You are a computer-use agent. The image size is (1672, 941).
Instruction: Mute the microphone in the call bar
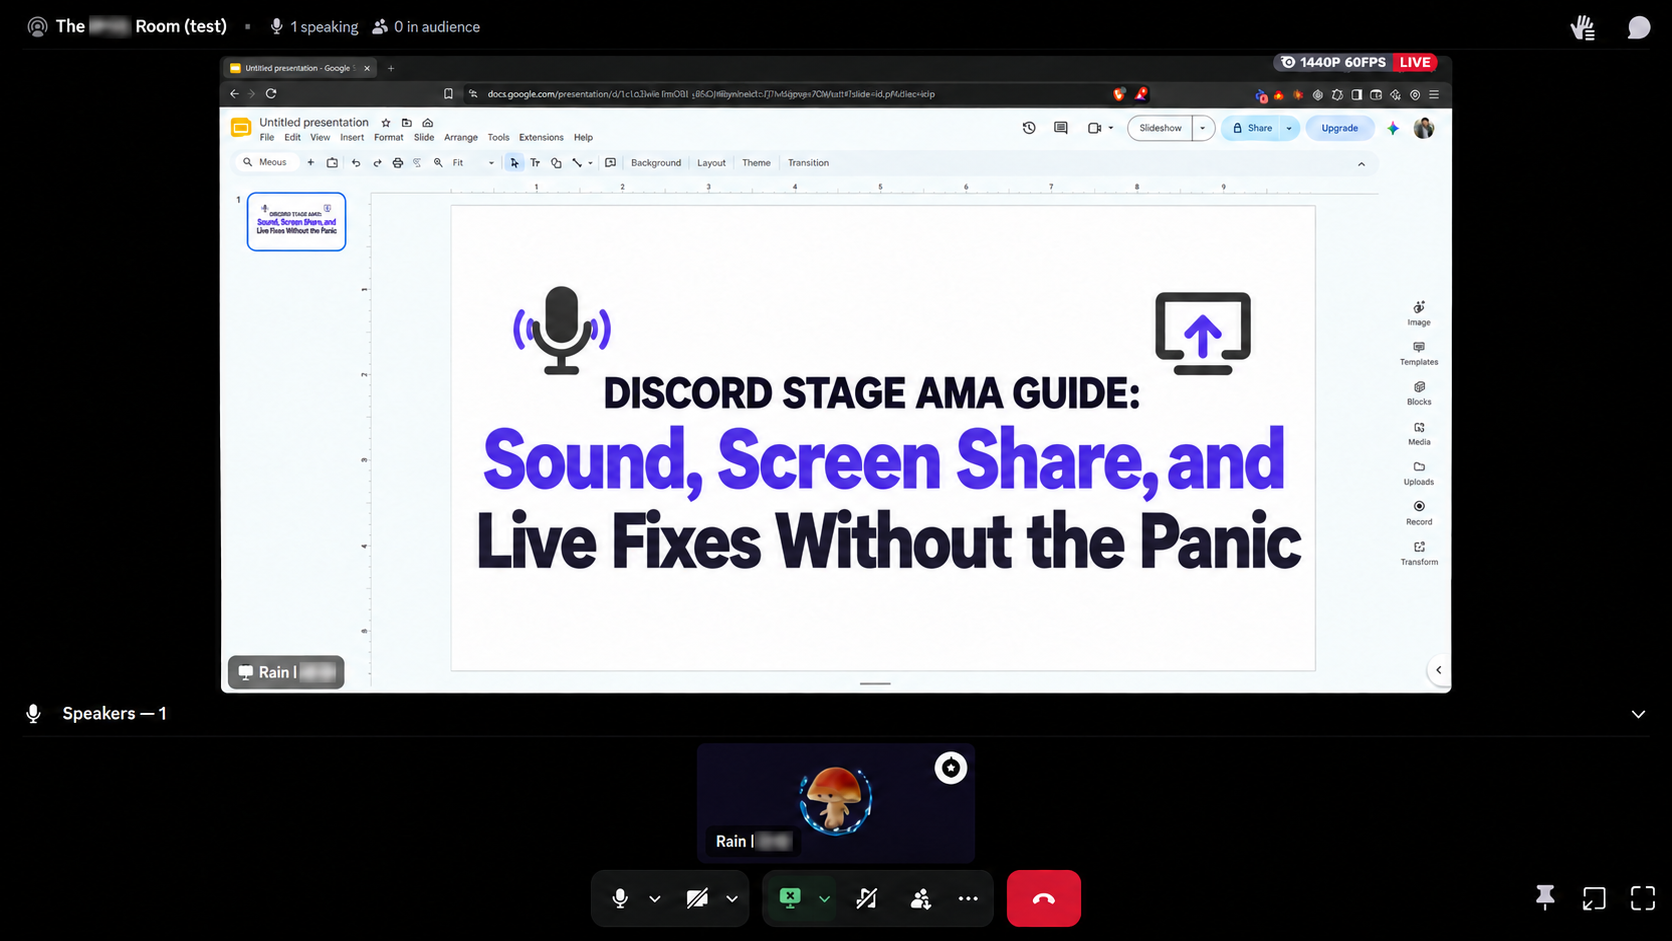click(620, 899)
